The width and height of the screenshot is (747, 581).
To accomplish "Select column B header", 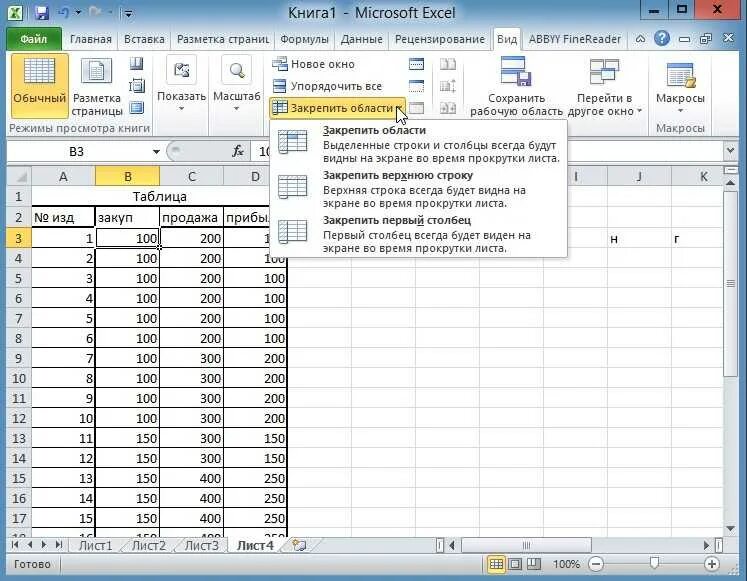I will (127, 177).
